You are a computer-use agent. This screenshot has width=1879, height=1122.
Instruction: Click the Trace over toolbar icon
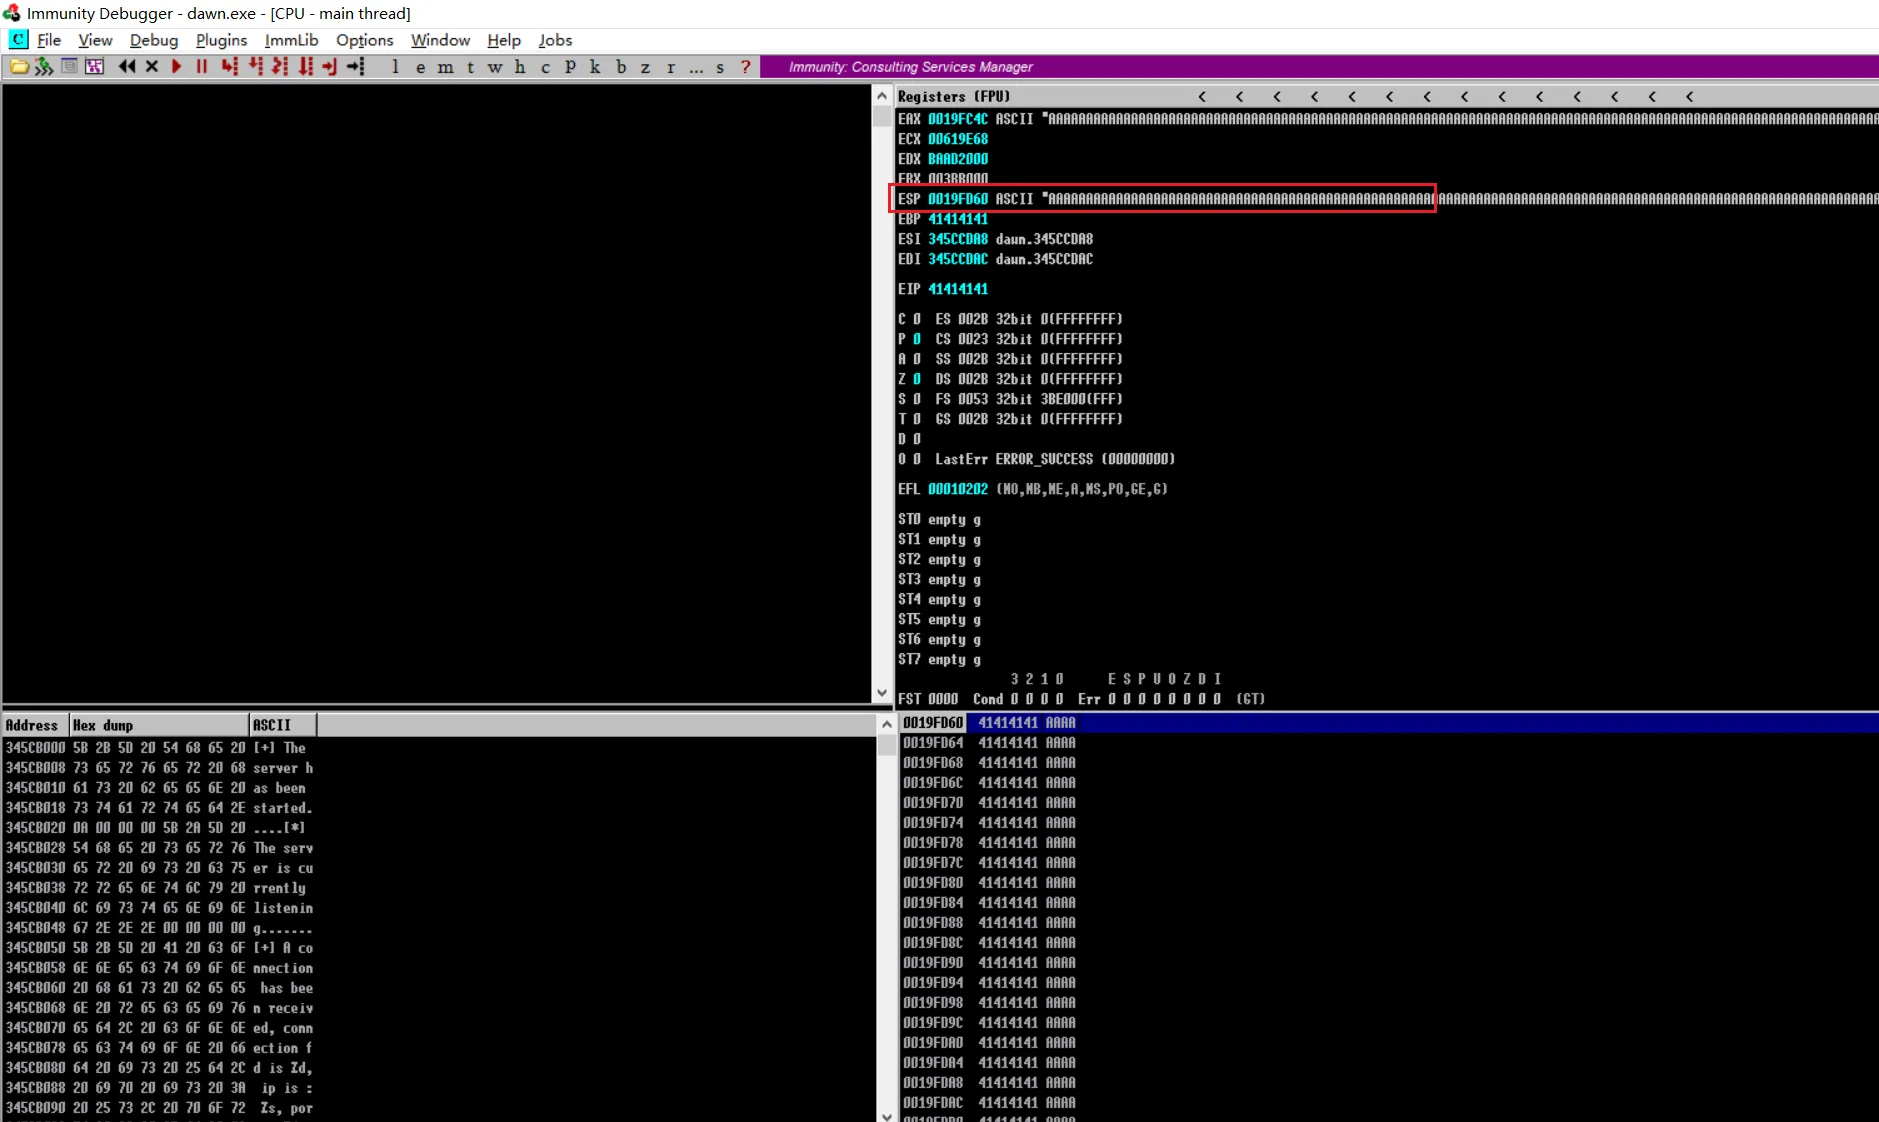(x=306, y=67)
